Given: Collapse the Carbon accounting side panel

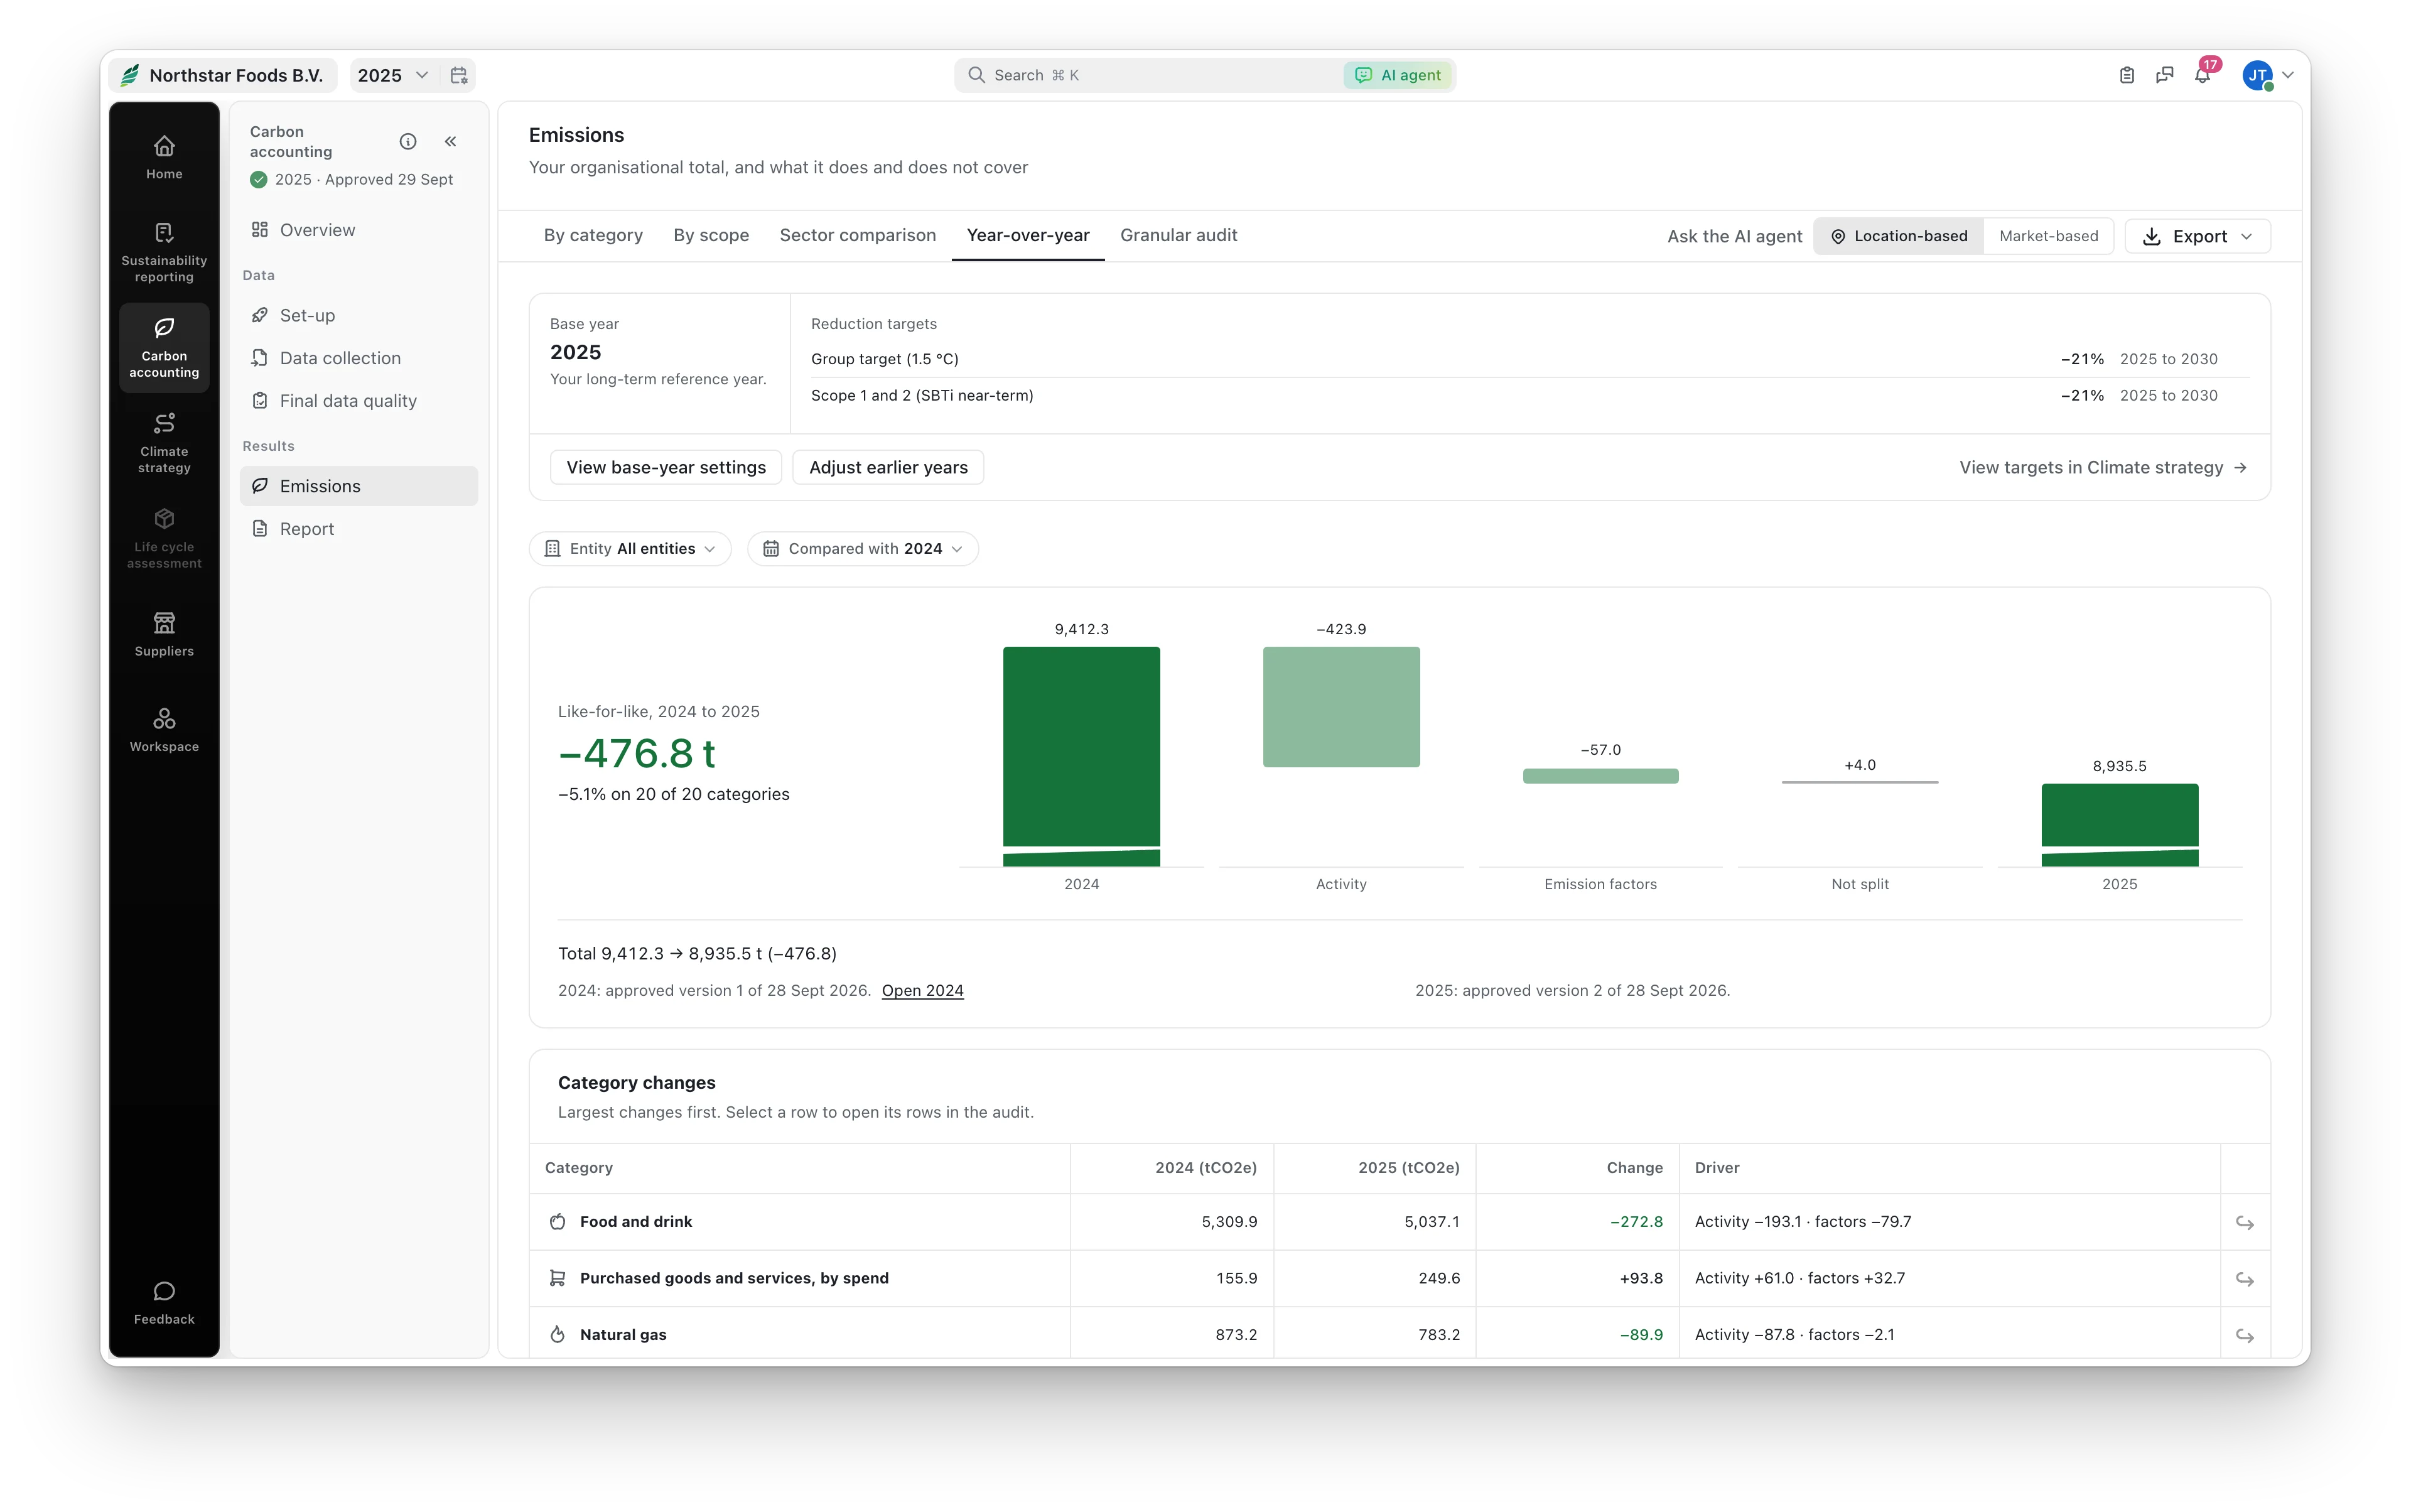Looking at the screenshot, I should point(451,141).
